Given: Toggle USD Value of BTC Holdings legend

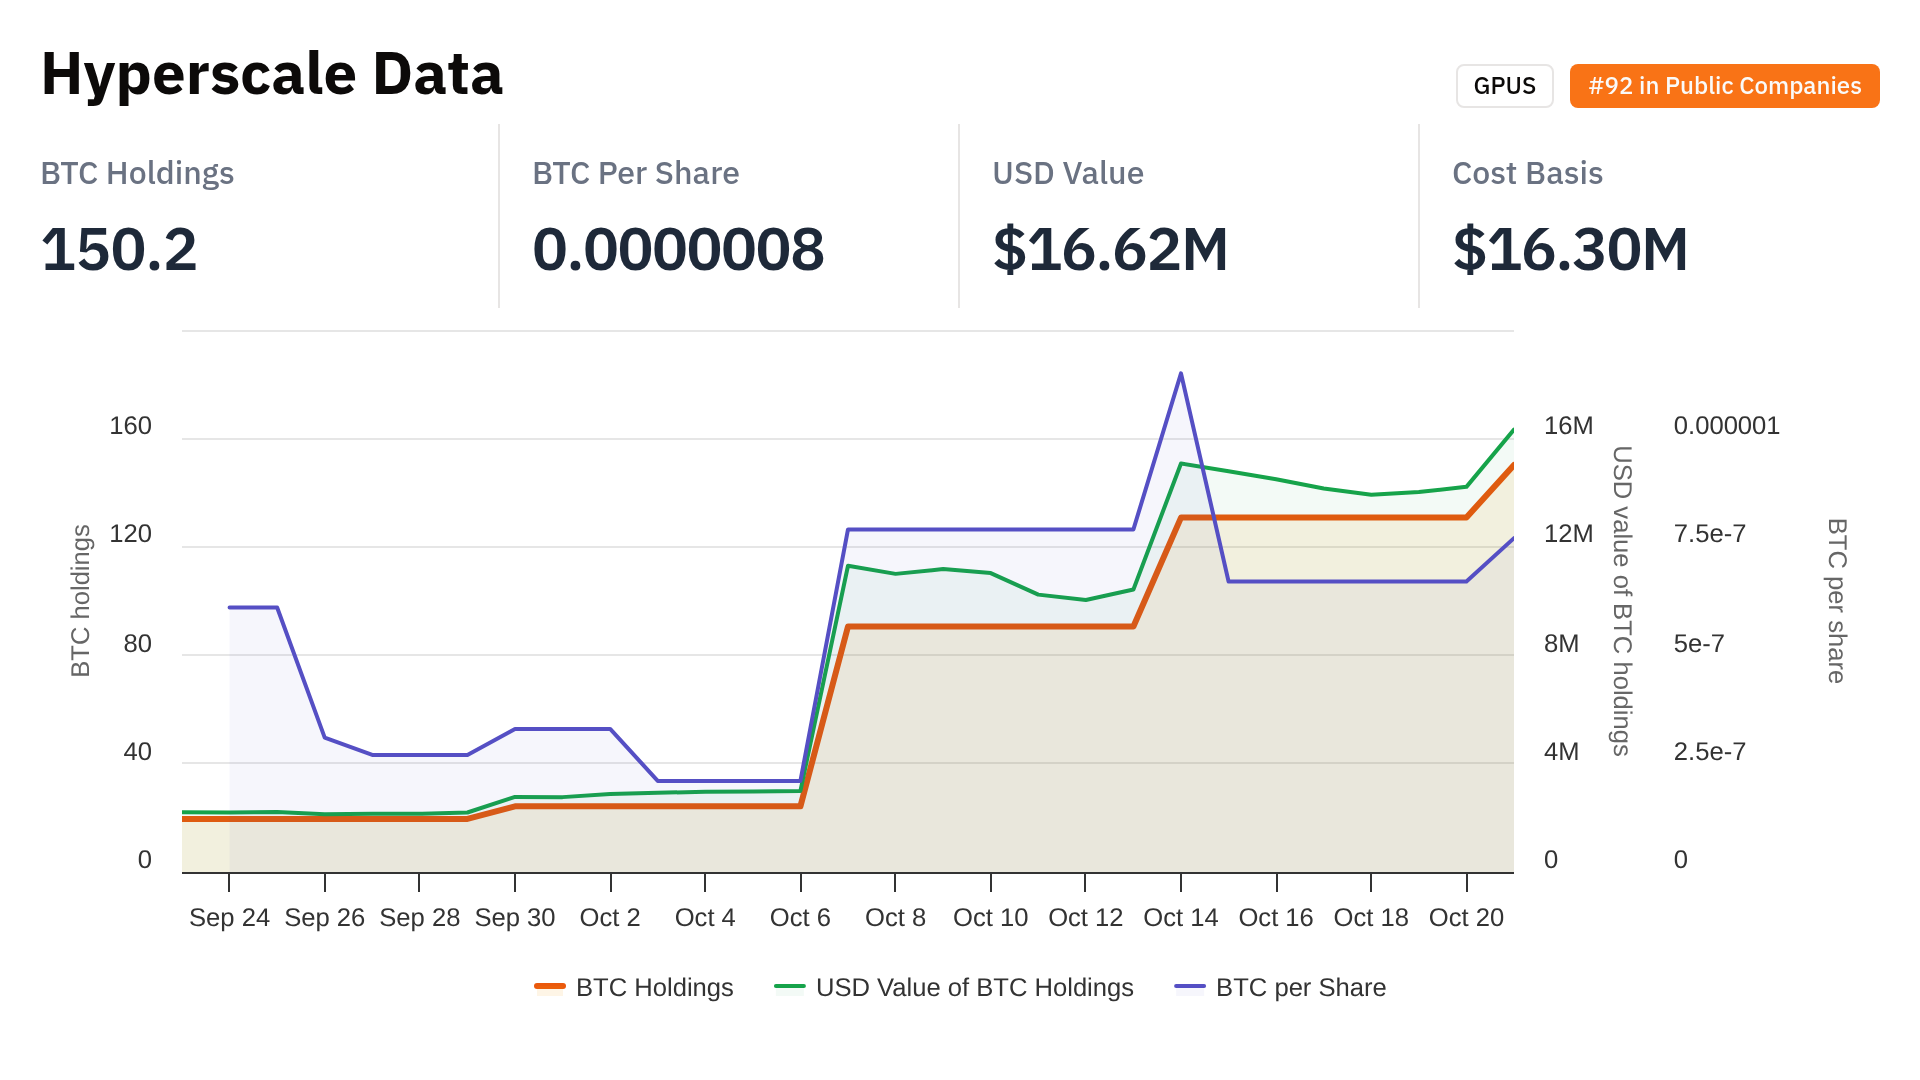Looking at the screenshot, I should point(974,987).
